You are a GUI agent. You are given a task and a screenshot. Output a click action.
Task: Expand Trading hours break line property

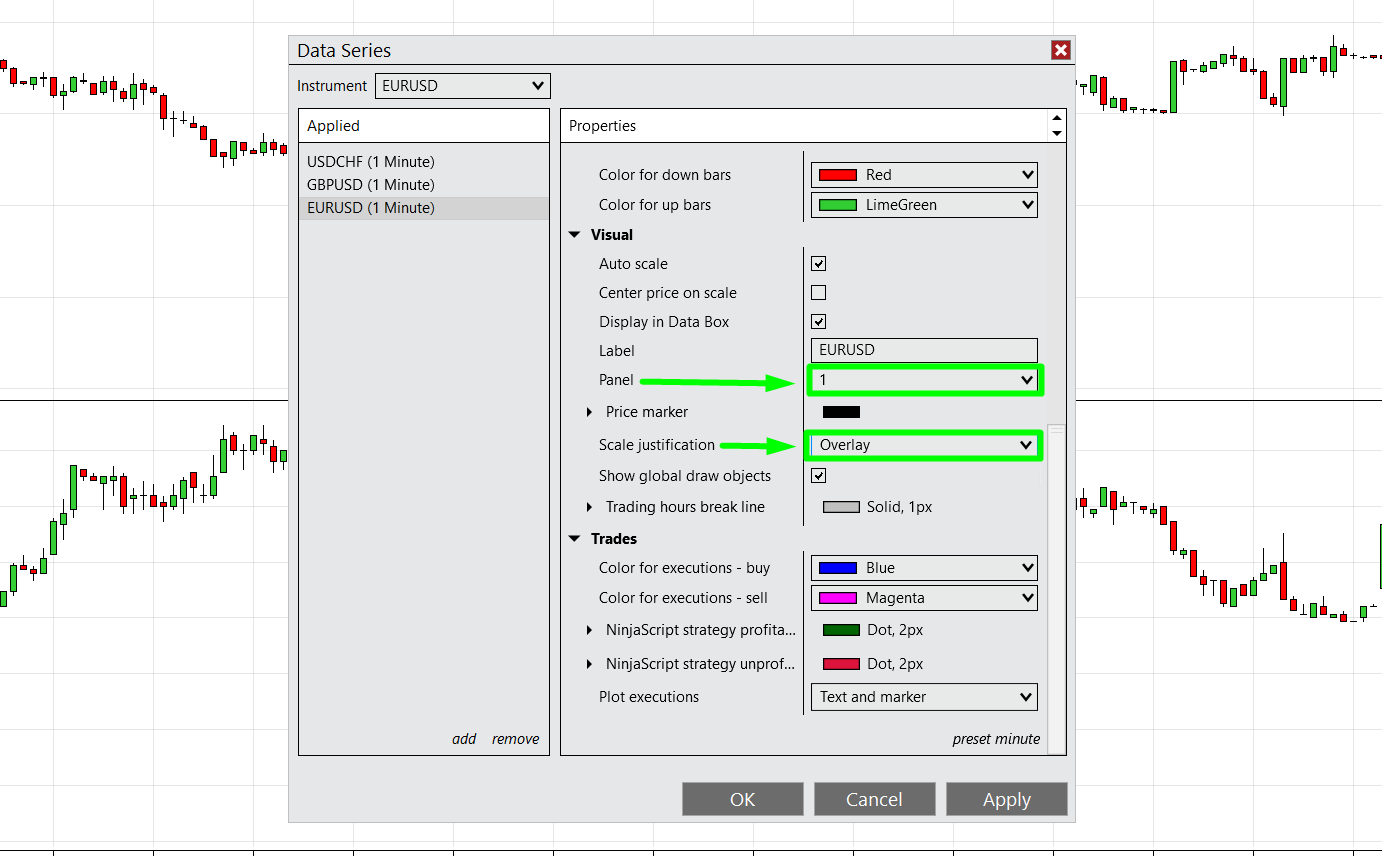(589, 507)
